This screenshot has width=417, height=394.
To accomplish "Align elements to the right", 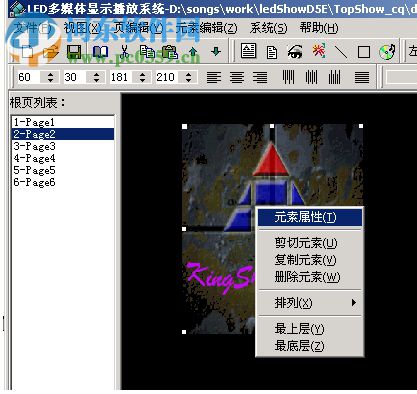I will click(x=260, y=78).
